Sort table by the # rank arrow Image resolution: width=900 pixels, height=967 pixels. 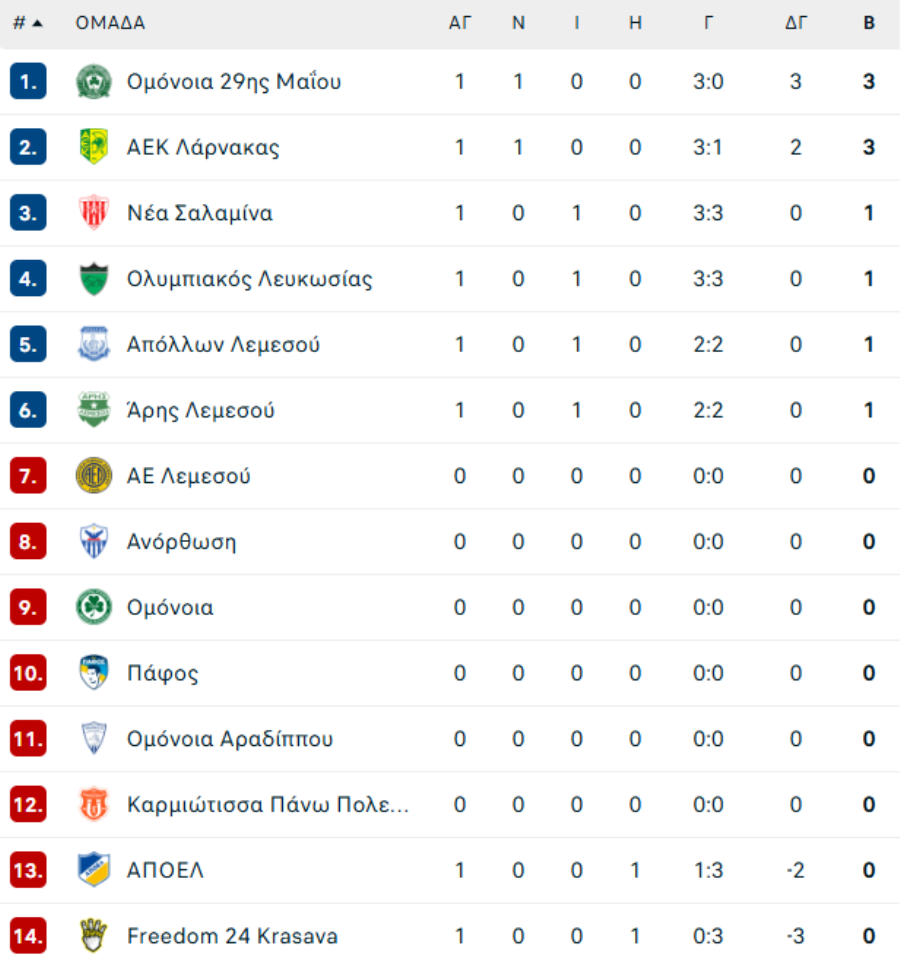pyautogui.click(x=37, y=23)
